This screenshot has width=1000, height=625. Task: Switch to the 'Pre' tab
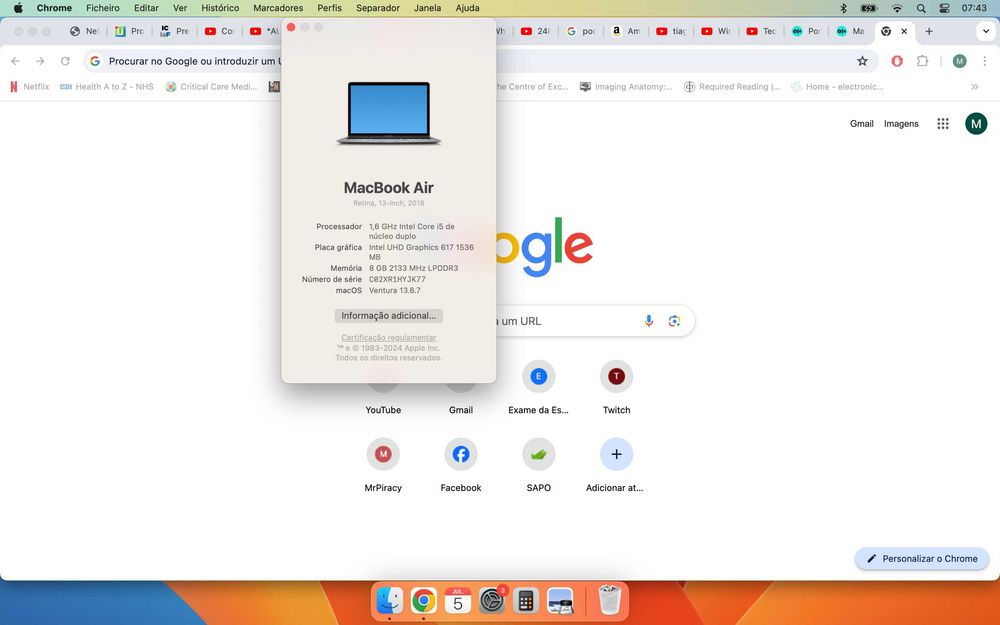(x=174, y=31)
